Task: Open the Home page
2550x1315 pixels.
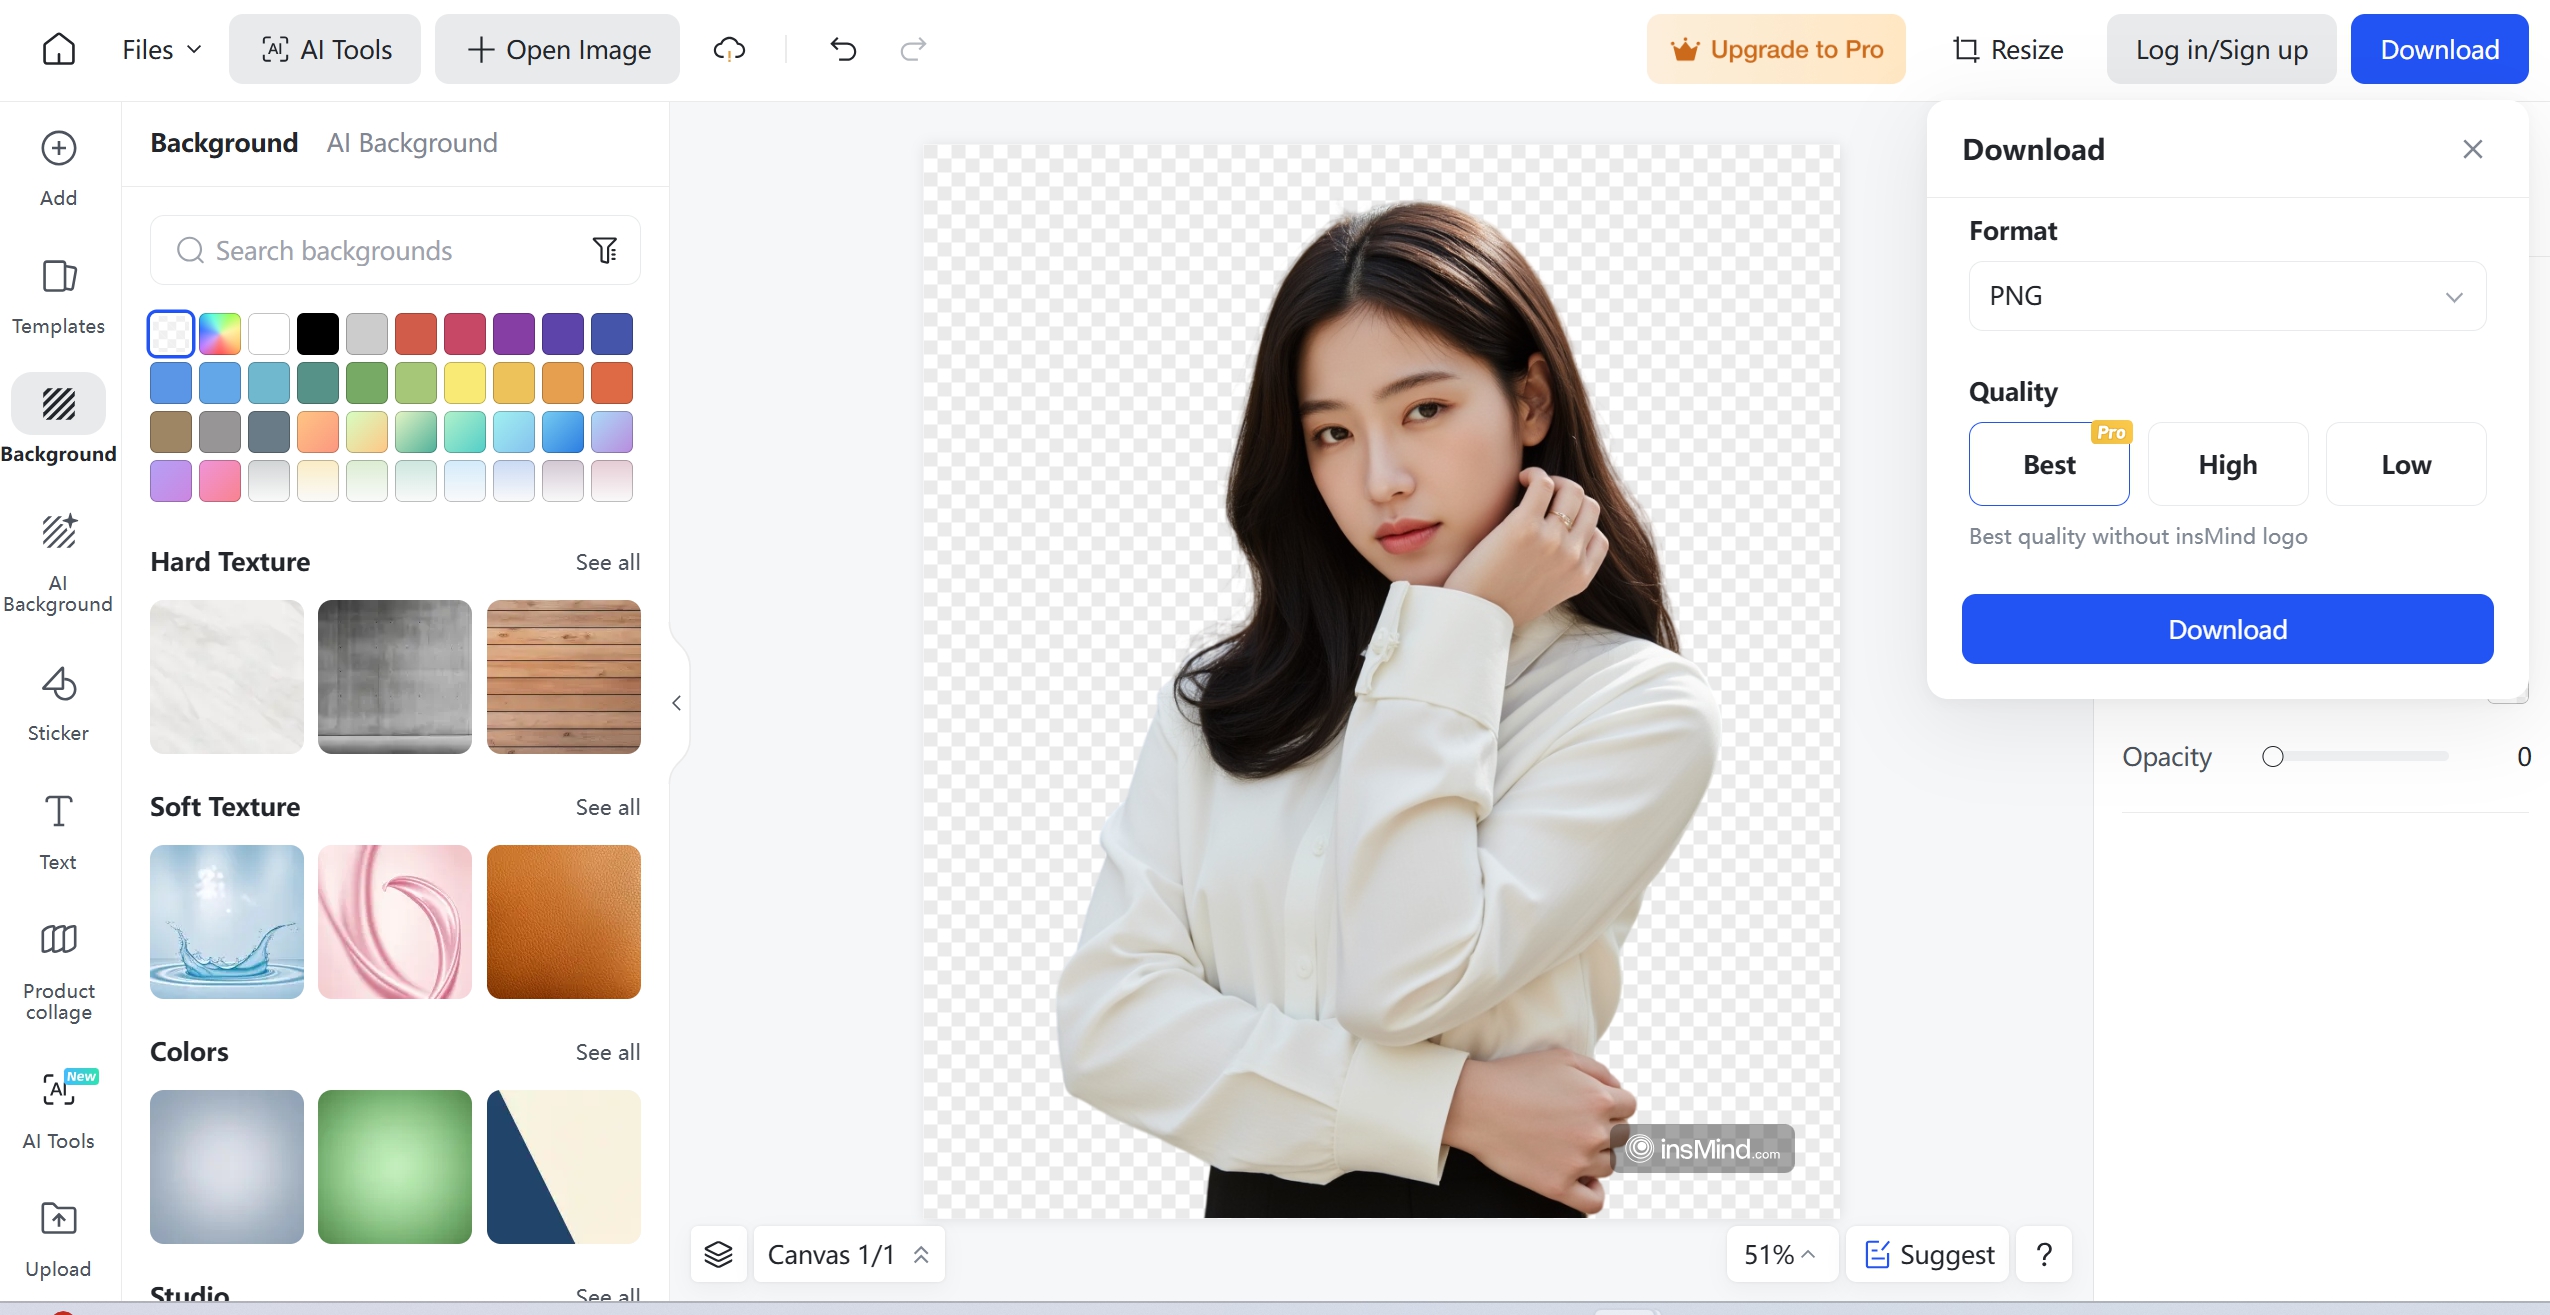Action: (x=57, y=48)
